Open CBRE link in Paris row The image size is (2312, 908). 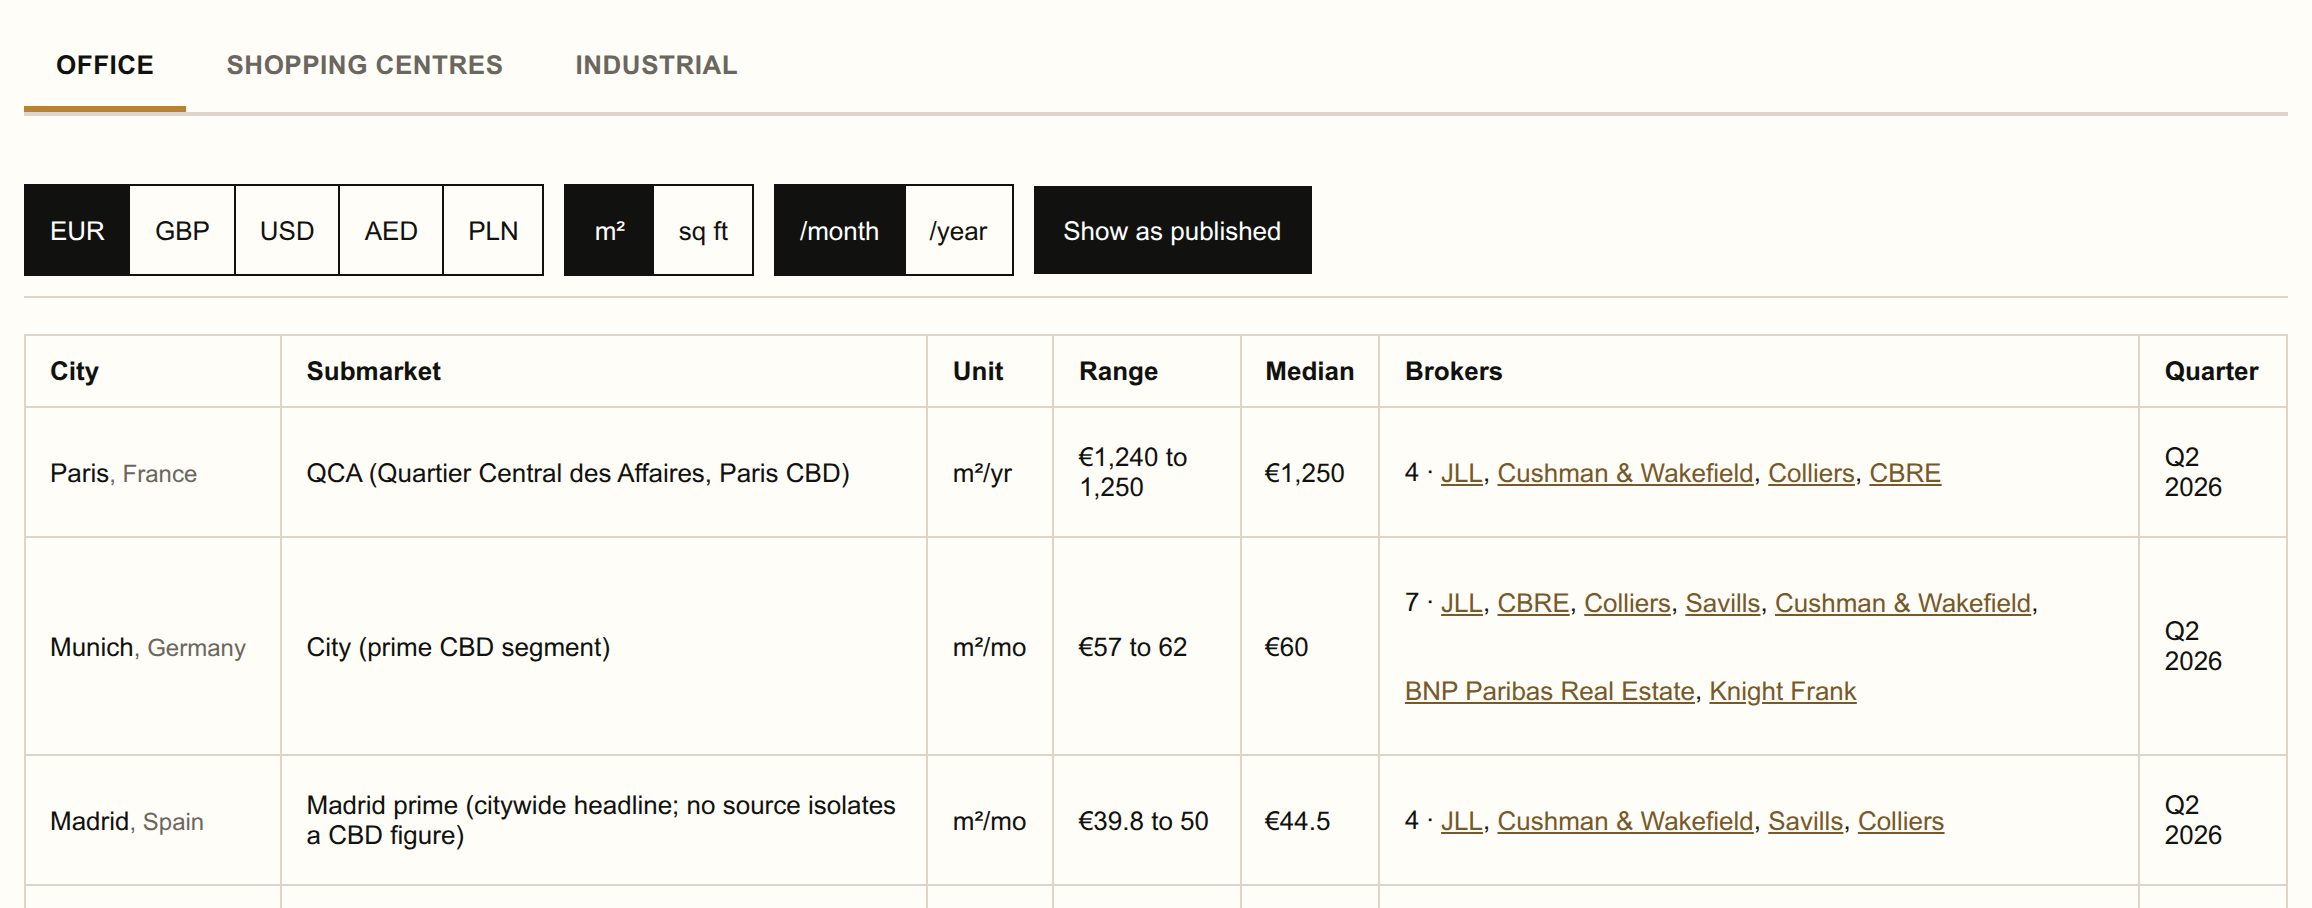click(x=1905, y=473)
